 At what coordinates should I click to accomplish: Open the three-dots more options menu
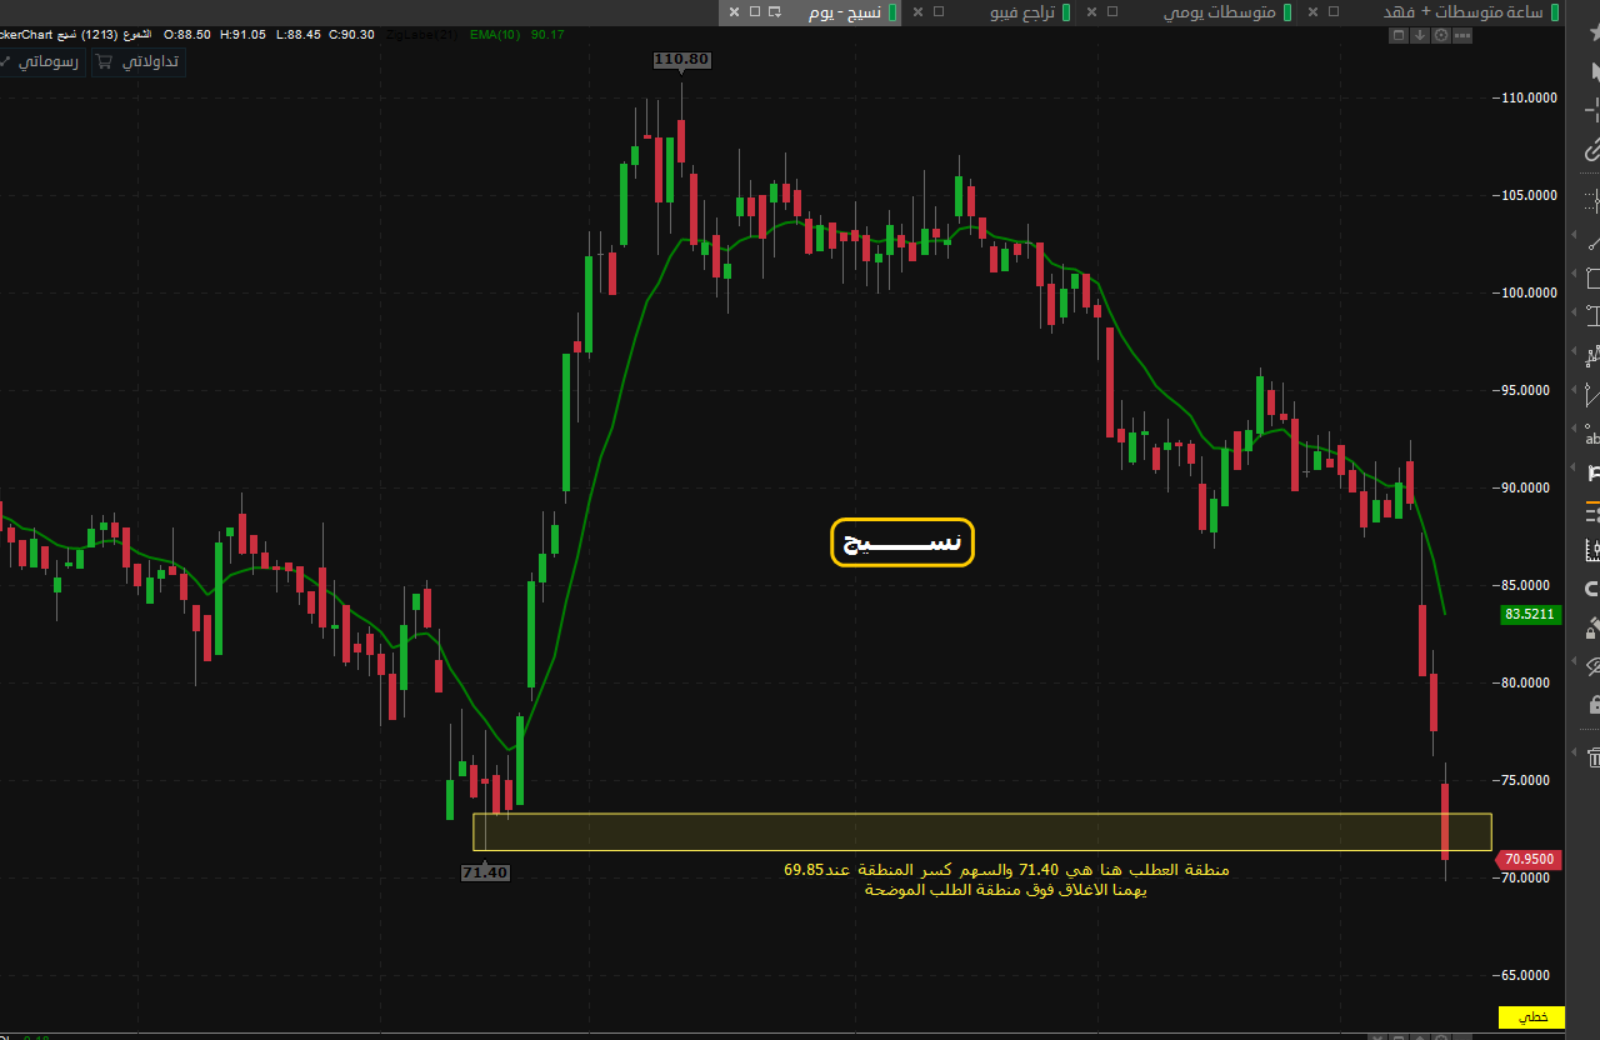click(x=1462, y=35)
